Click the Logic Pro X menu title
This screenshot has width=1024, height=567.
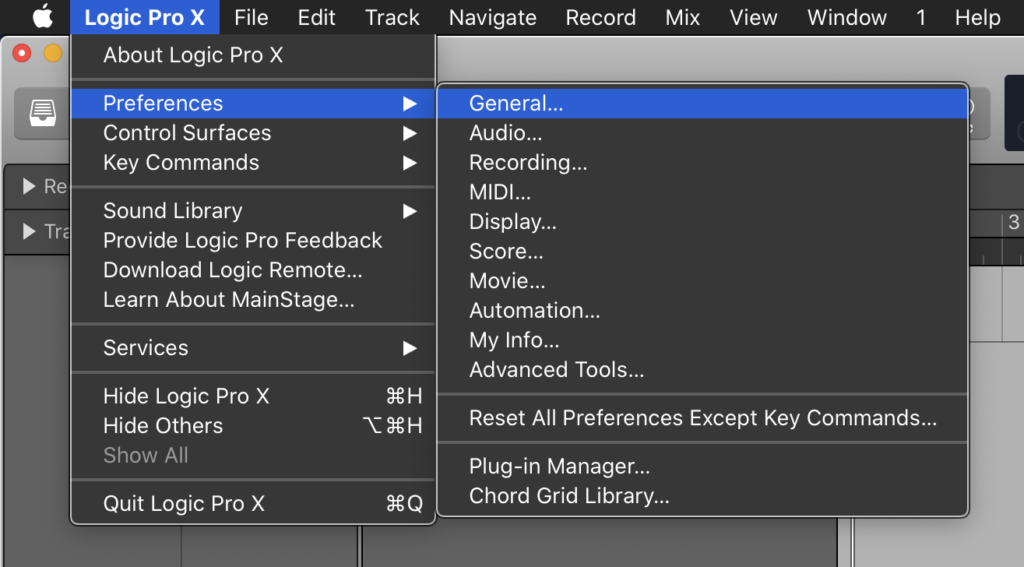pyautogui.click(x=144, y=17)
